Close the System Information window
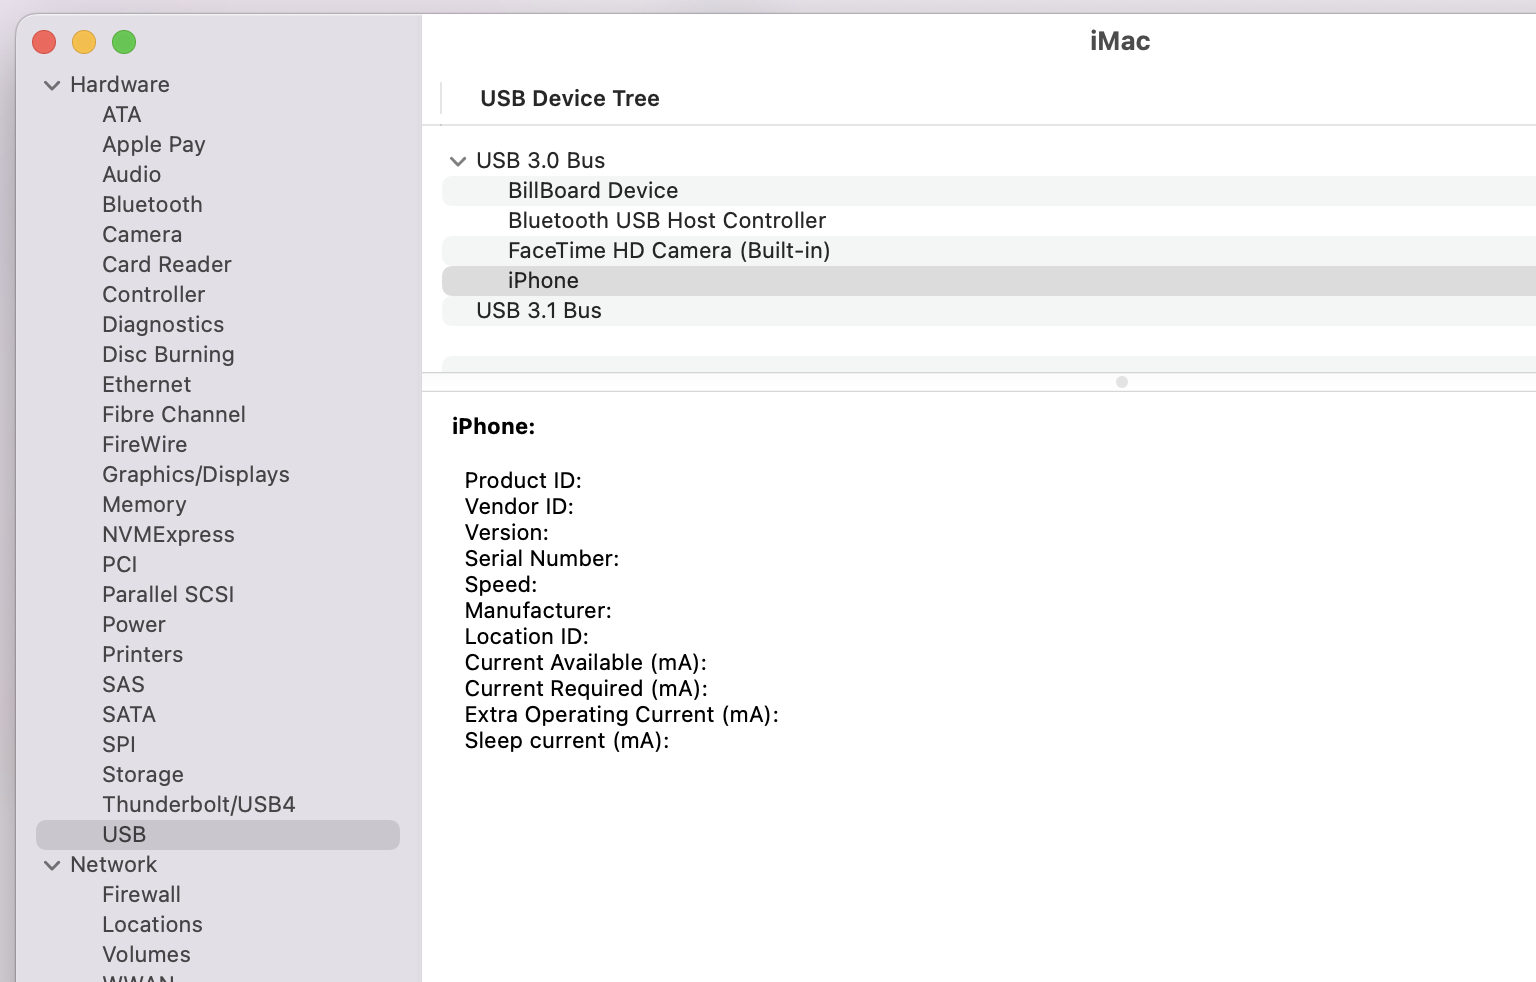Image resolution: width=1536 pixels, height=982 pixels. click(x=44, y=42)
